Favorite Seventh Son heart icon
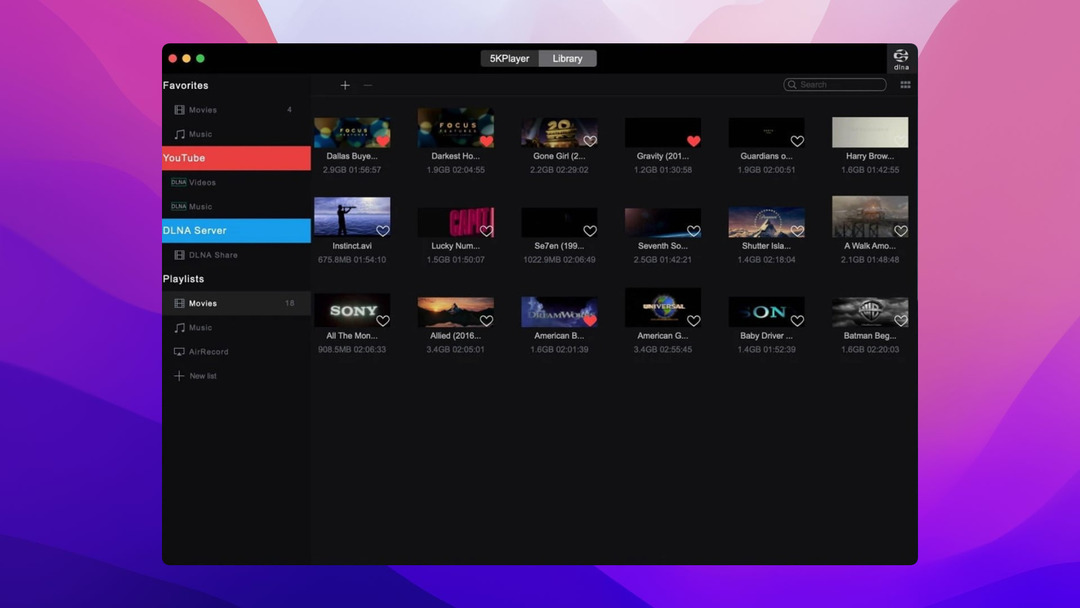This screenshot has height=608, width=1080. point(694,231)
